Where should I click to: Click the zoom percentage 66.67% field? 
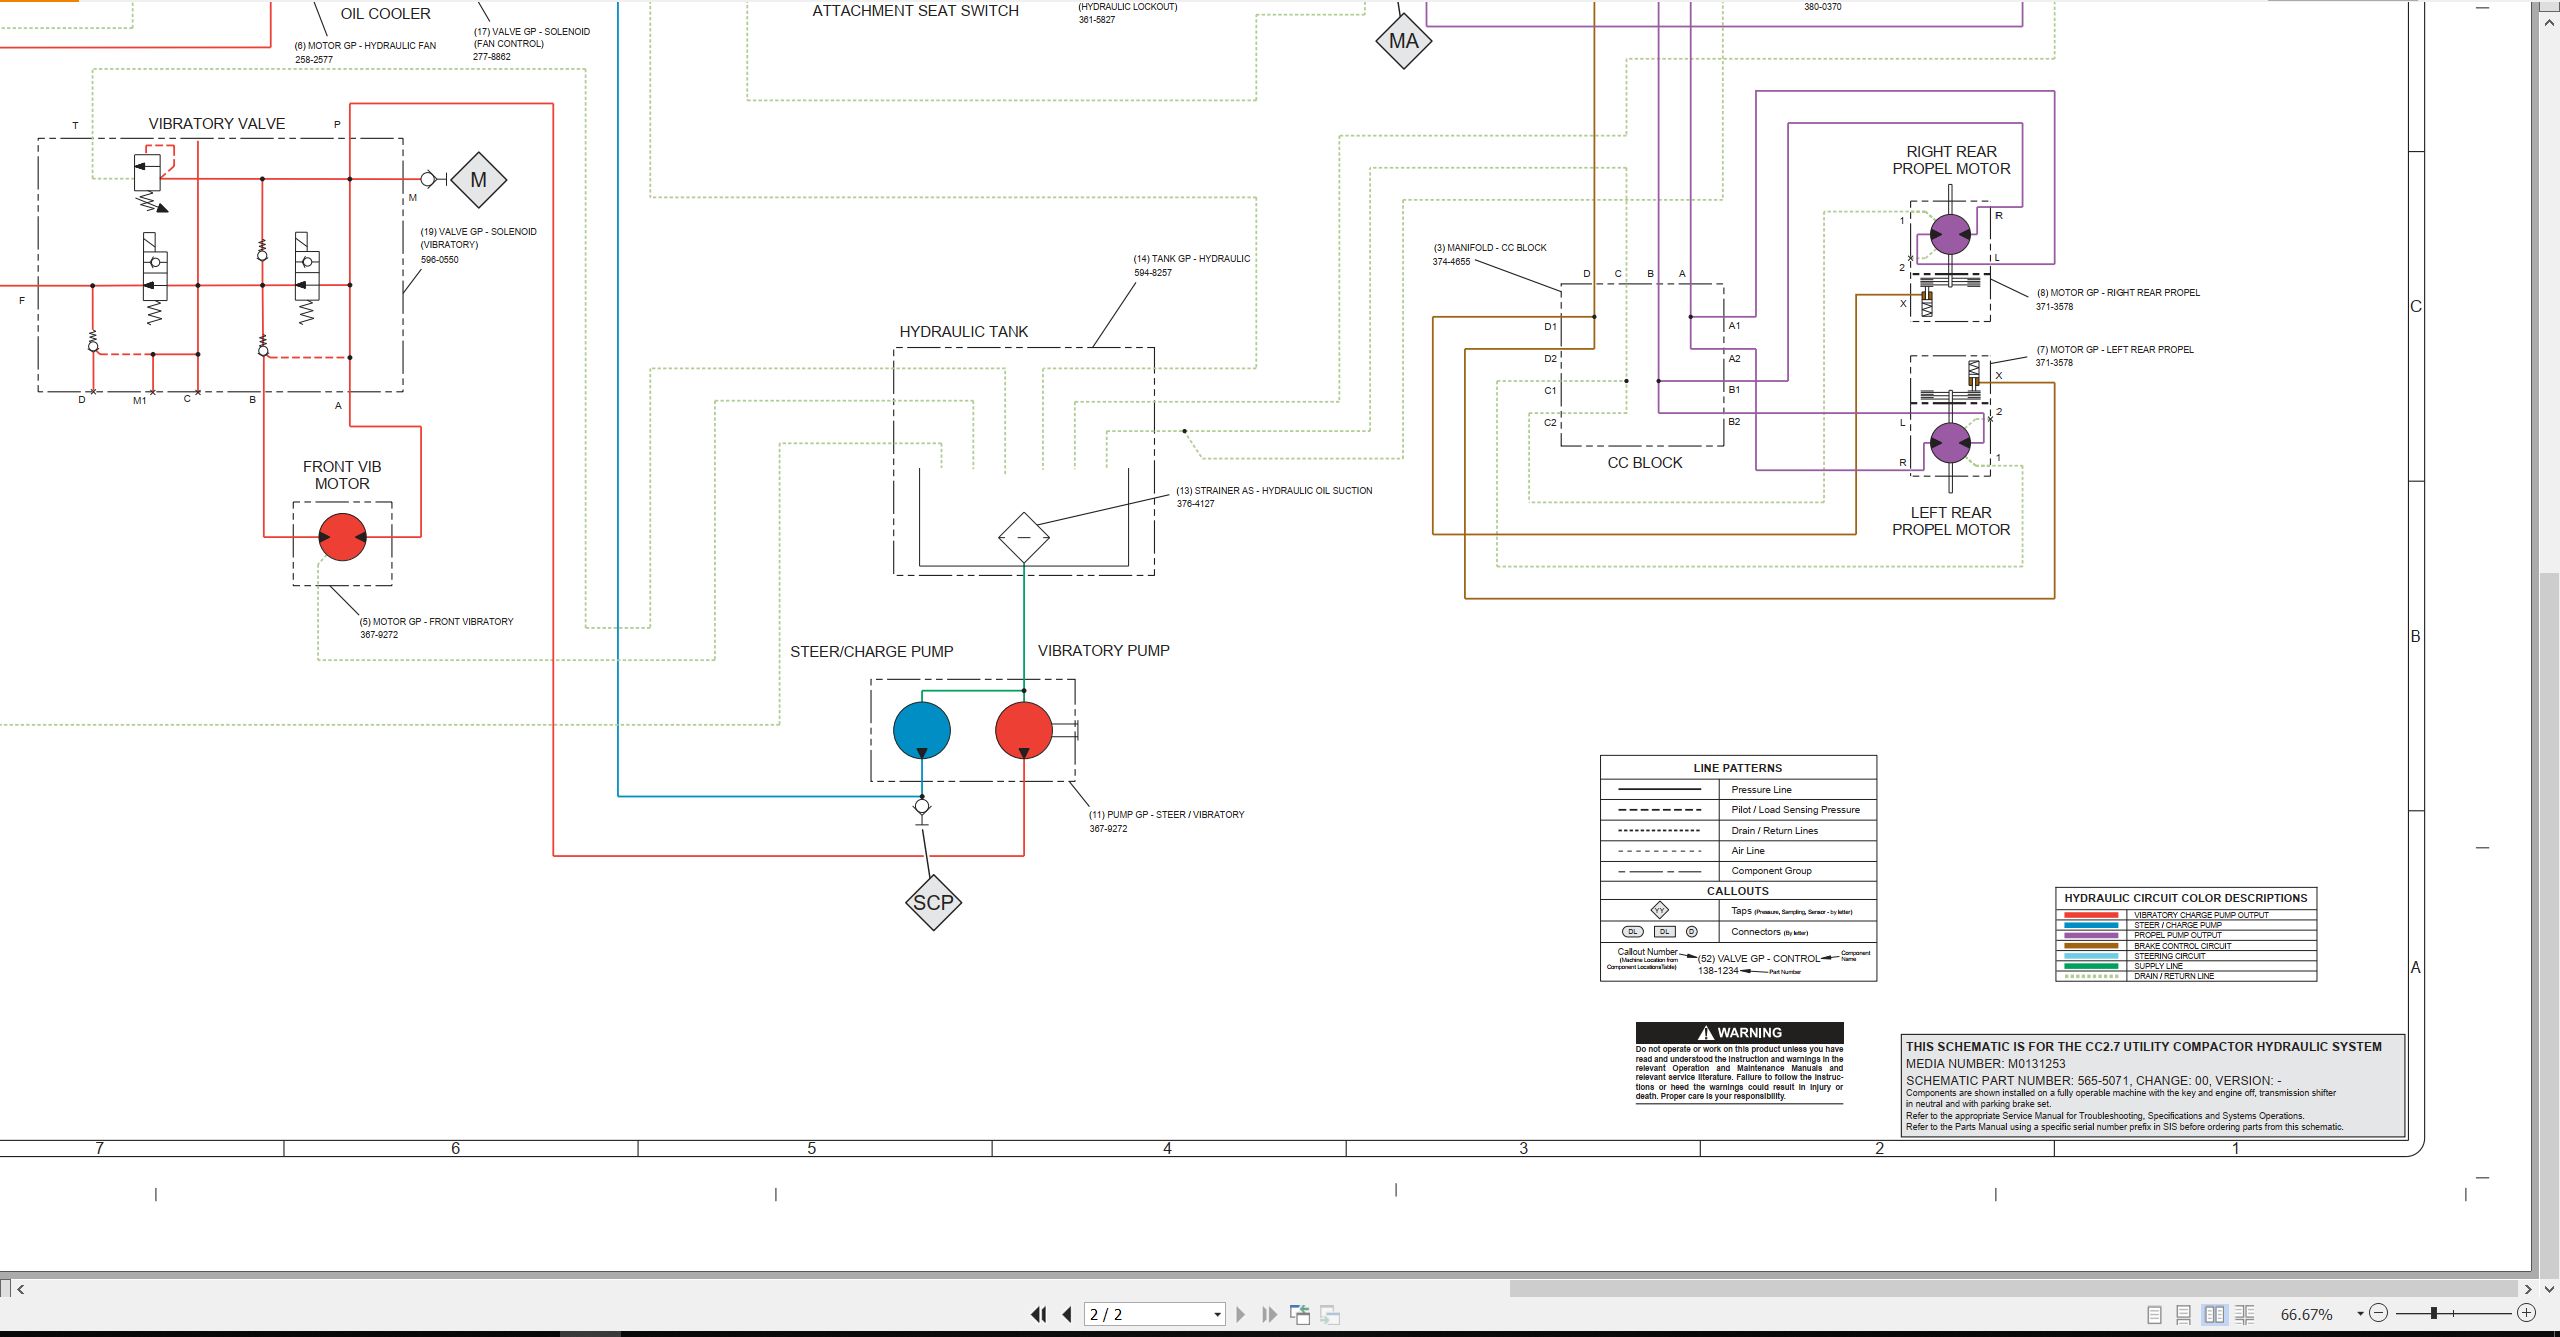(x=2307, y=1314)
